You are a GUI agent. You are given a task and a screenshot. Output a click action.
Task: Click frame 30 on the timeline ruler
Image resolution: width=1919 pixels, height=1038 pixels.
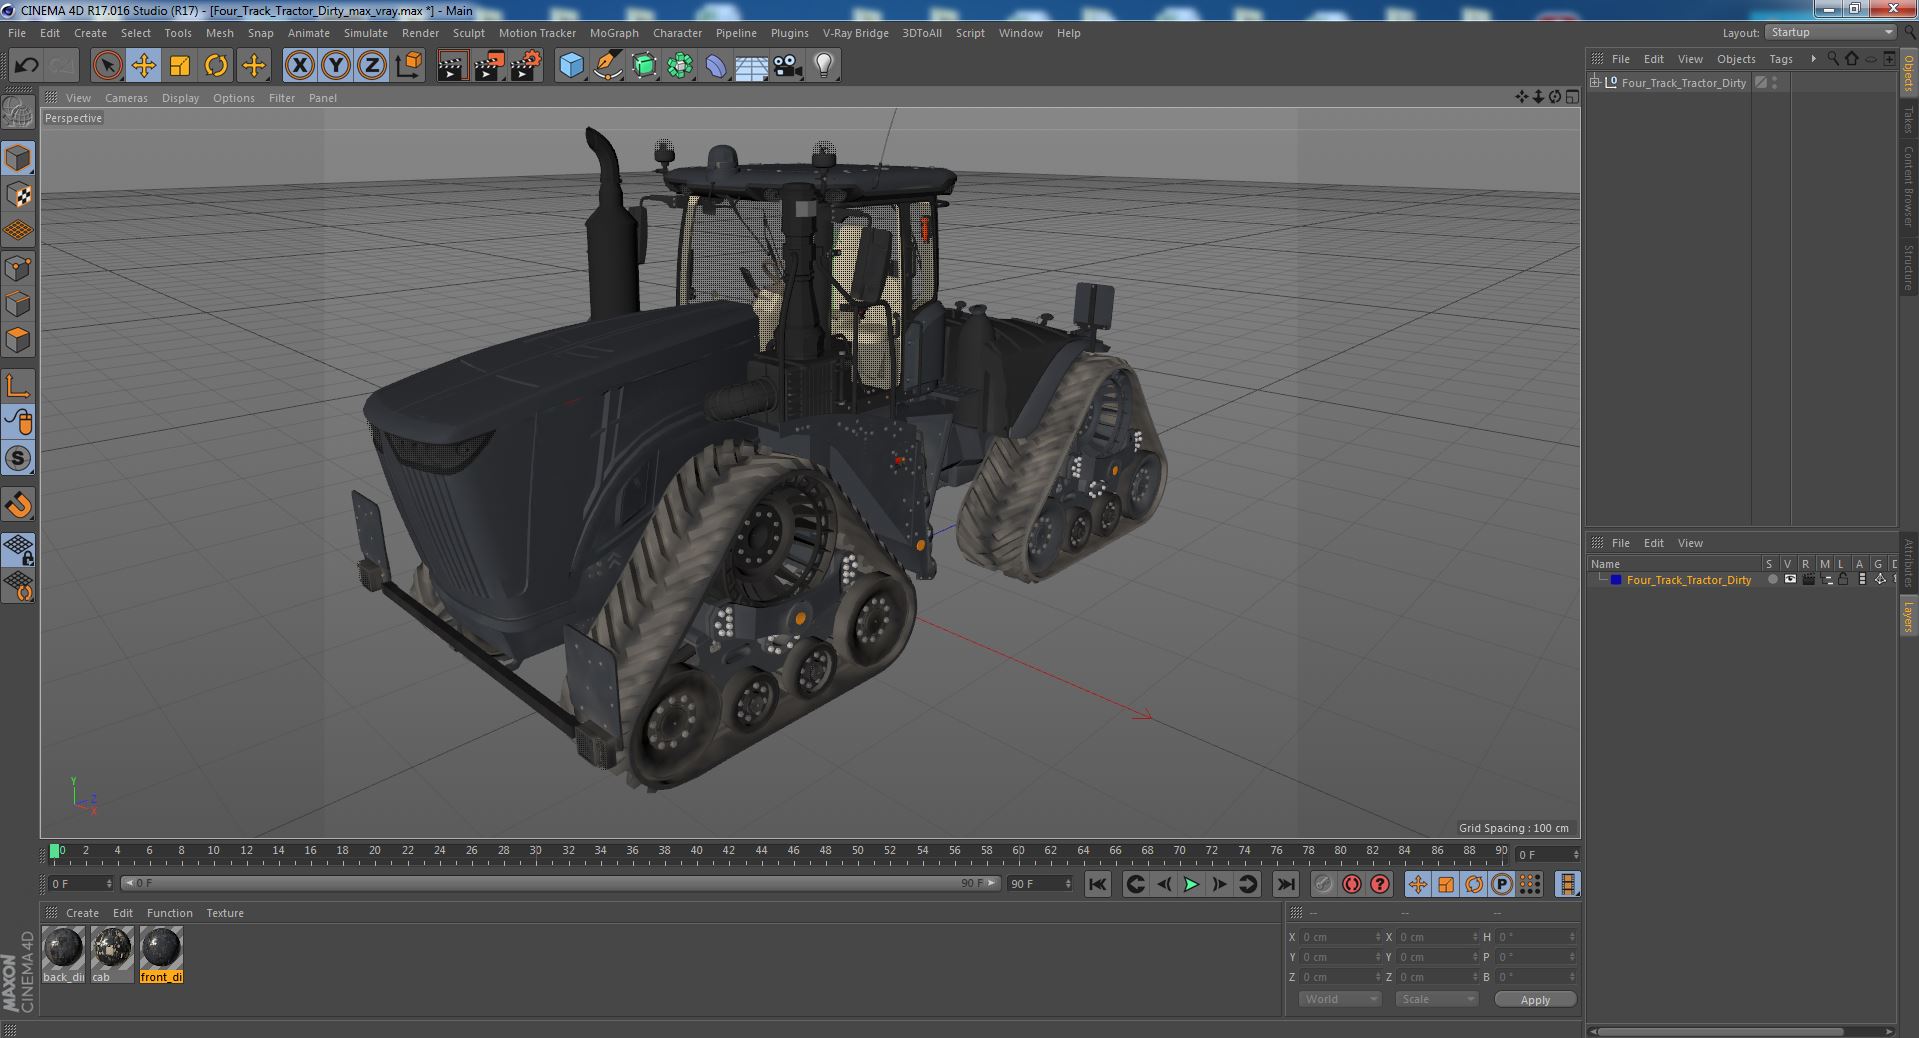535,851
